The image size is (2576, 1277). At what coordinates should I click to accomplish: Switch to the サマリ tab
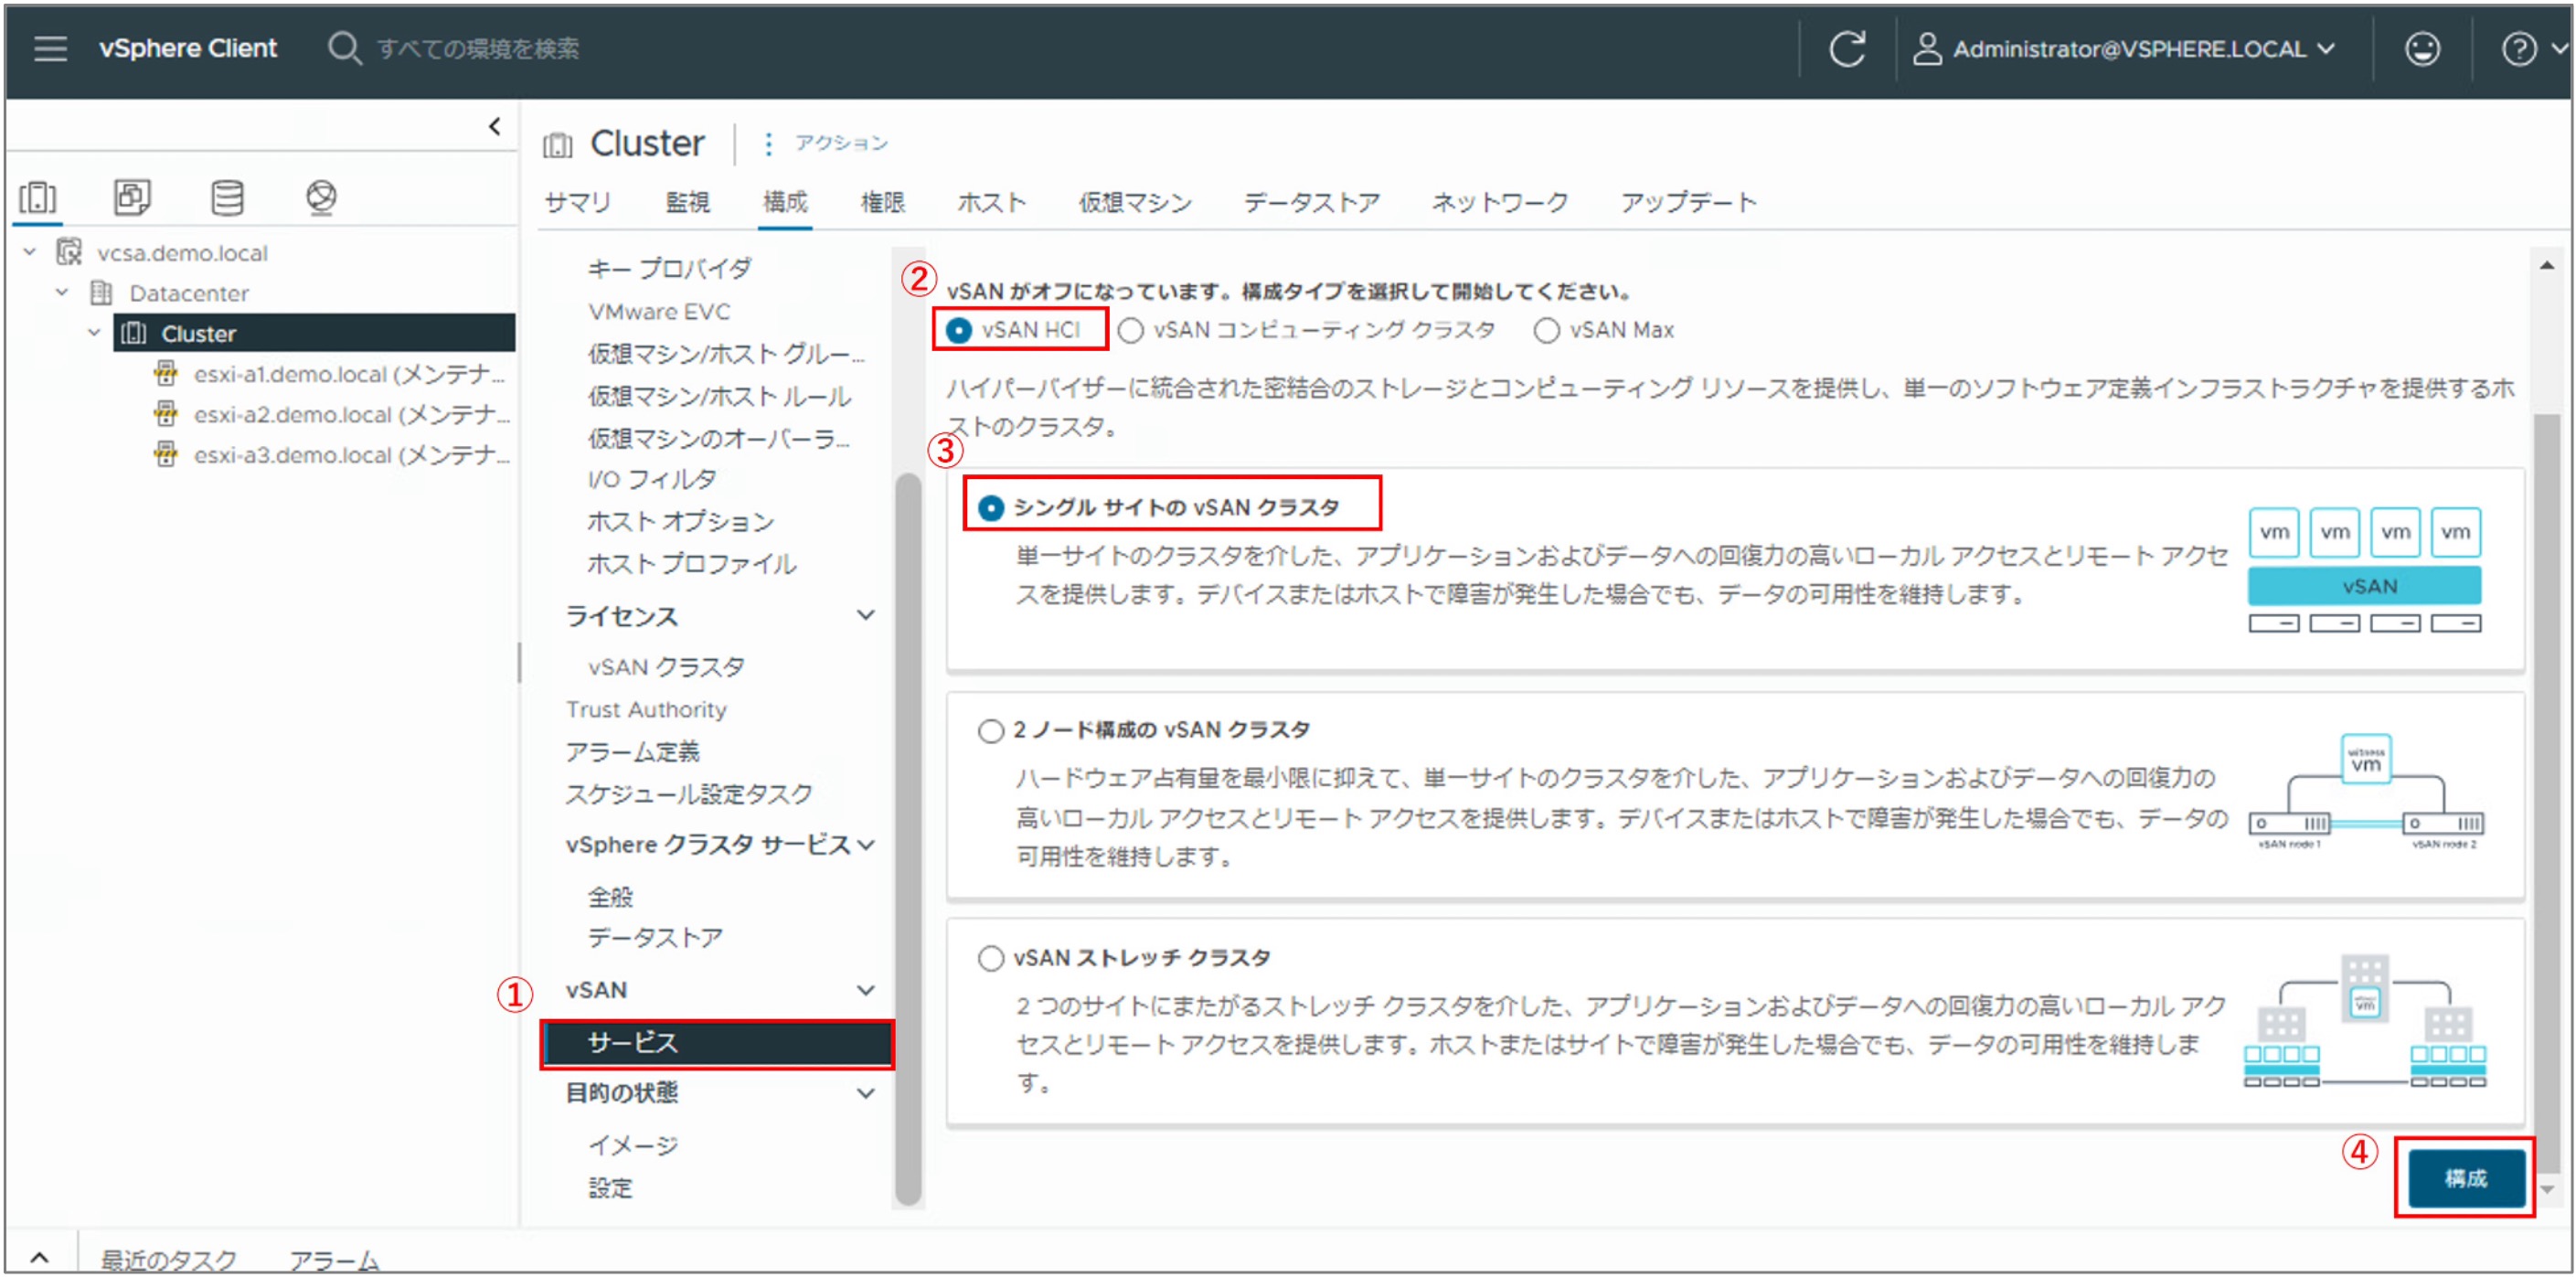click(577, 202)
